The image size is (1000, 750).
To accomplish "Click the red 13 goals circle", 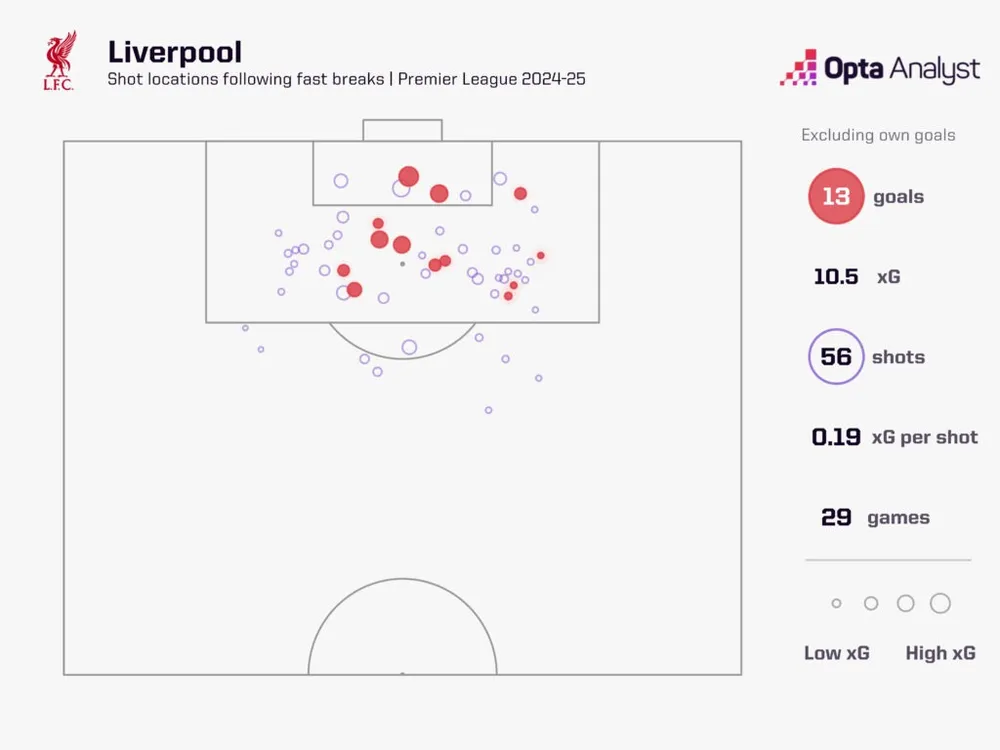I will 835,196.
